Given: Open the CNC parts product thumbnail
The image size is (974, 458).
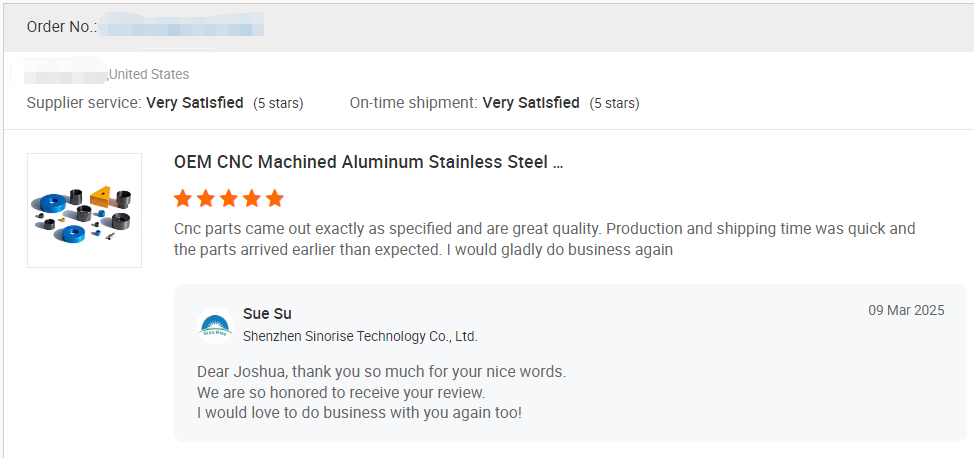Looking at the screenshot, I should [x=84, y=210].
